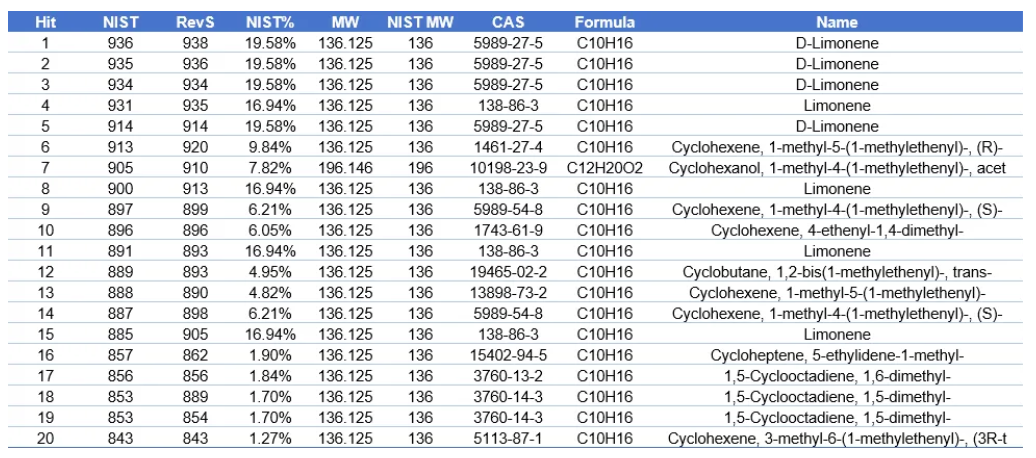This screenshot has width=1036, height=458.
Task: Select the Formula column header
Action: (604, 22)
